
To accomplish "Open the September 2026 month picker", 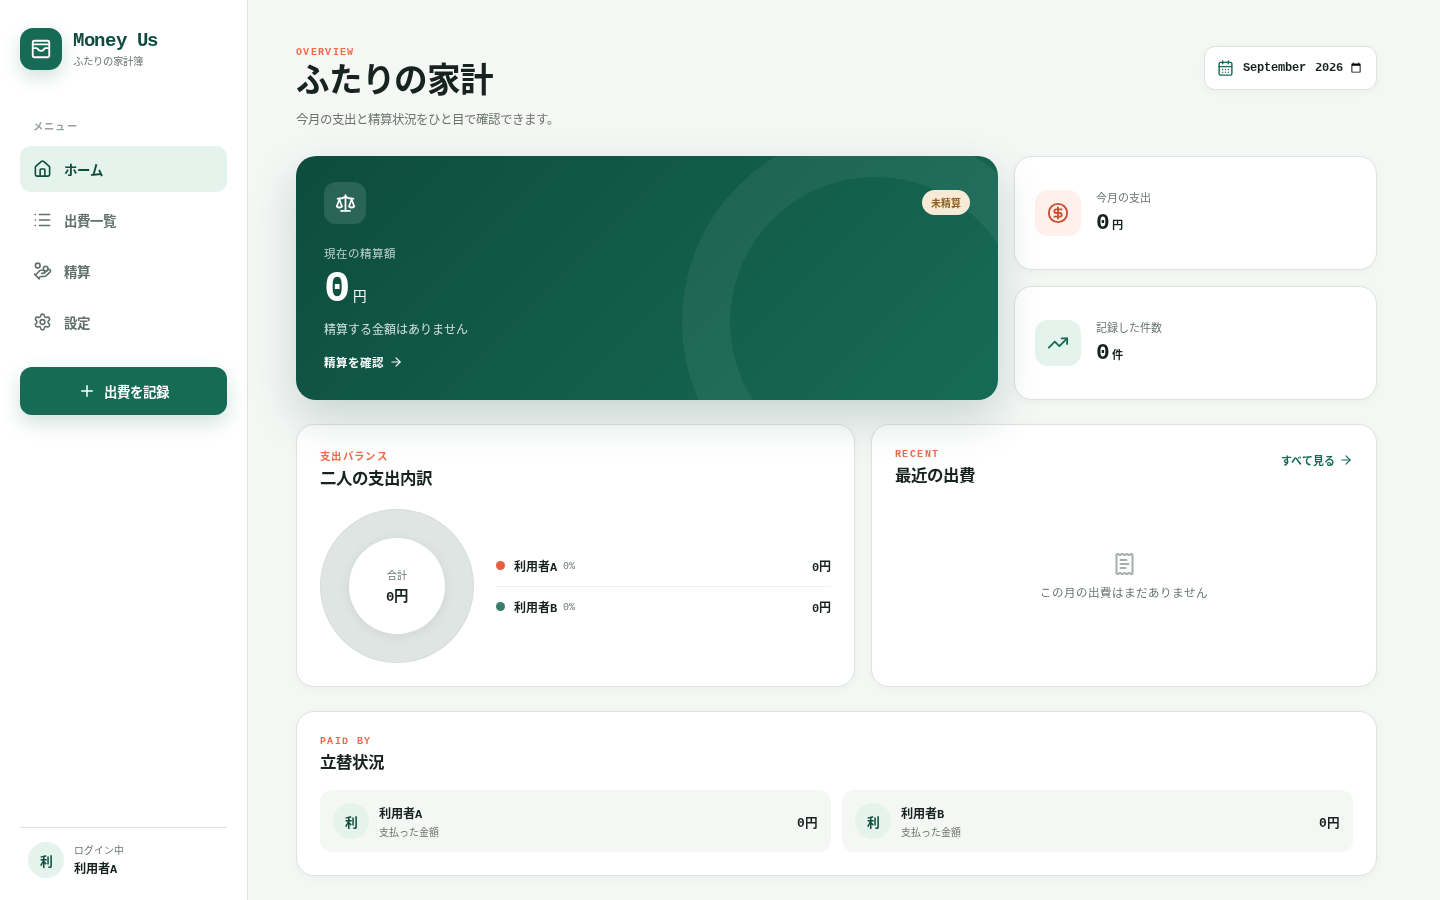I will point(1290,68).
